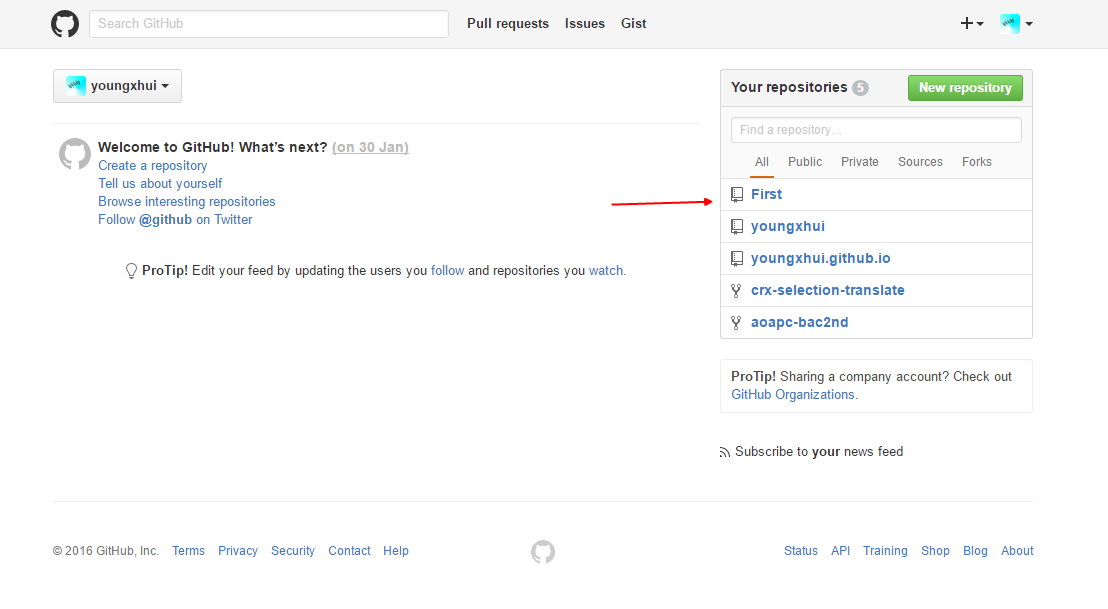Focus the Find a repository field
The height and width of the screenshot is (609, 1108).
coord(876,130)
